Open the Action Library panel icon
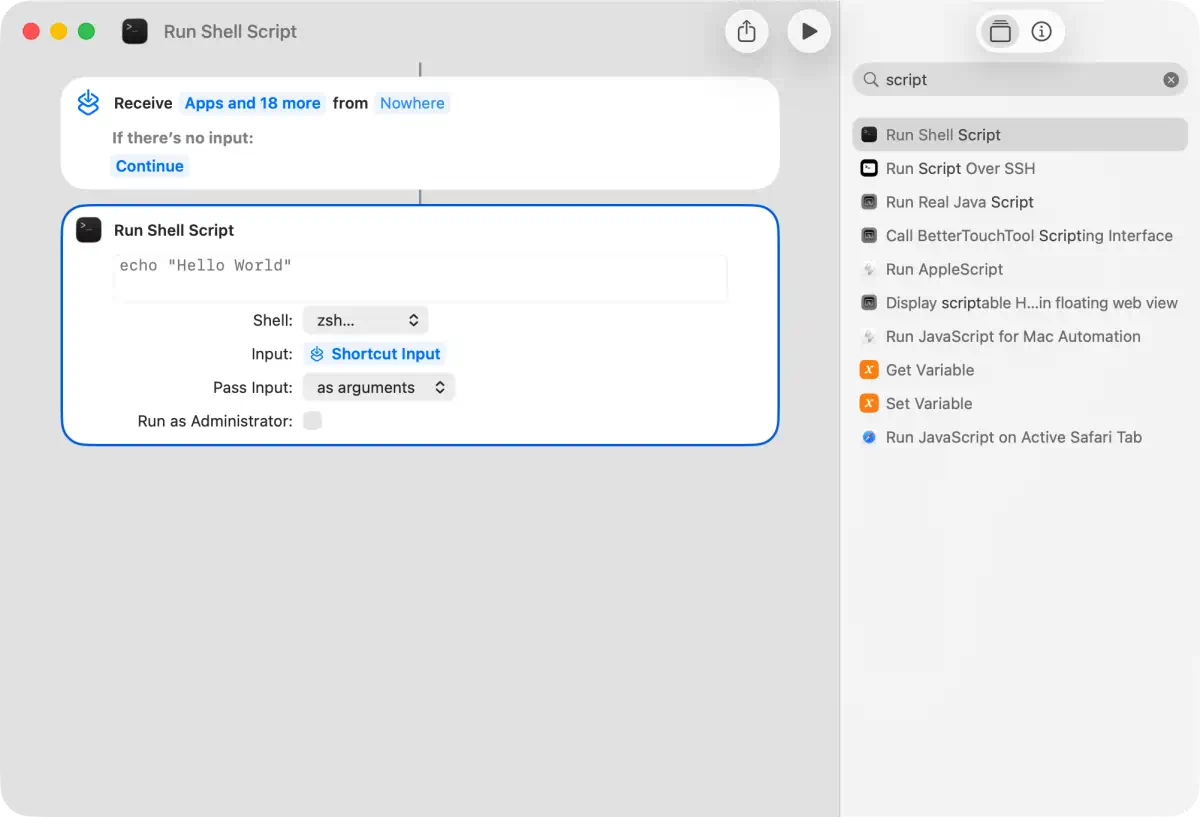1200x817 pixels. (1000, 32)
